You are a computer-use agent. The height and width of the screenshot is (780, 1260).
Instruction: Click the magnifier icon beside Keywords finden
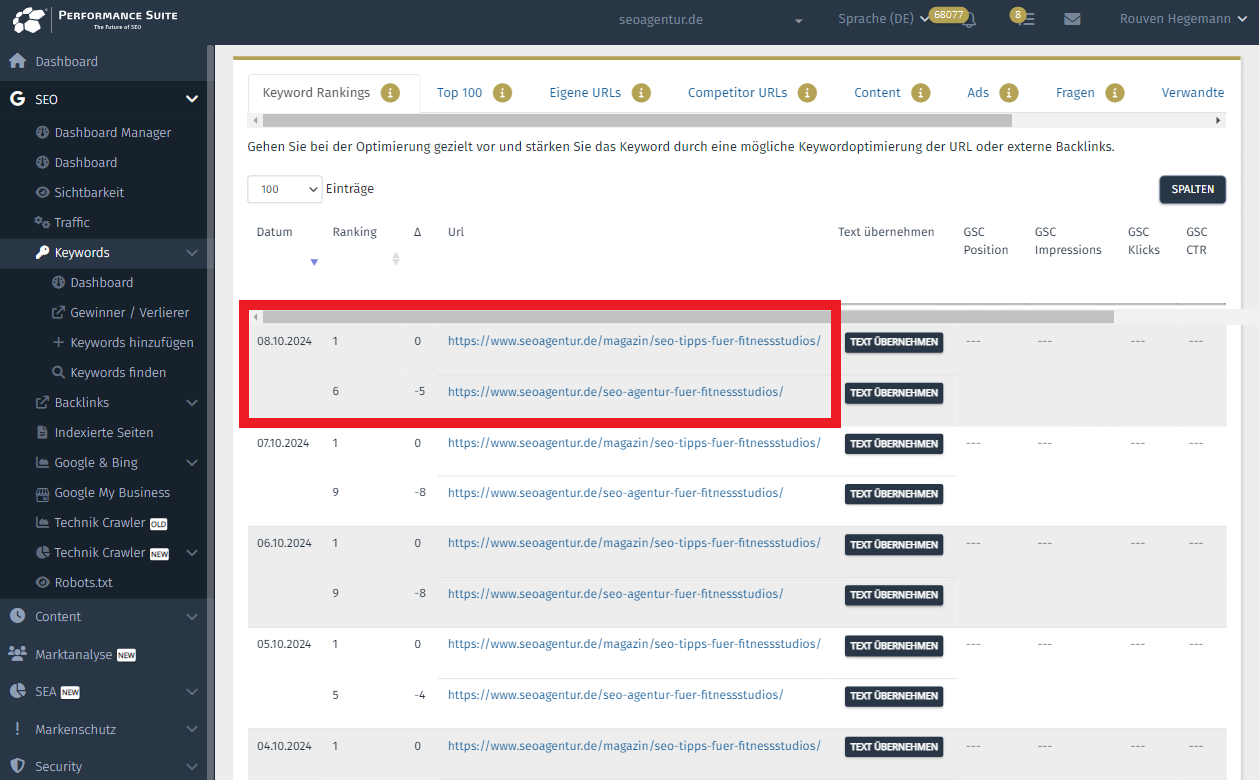point(58,372)
